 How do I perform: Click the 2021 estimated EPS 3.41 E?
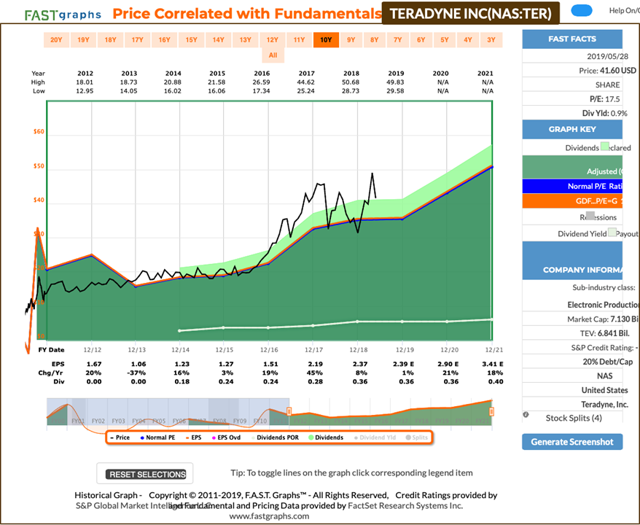click(493, 364)
